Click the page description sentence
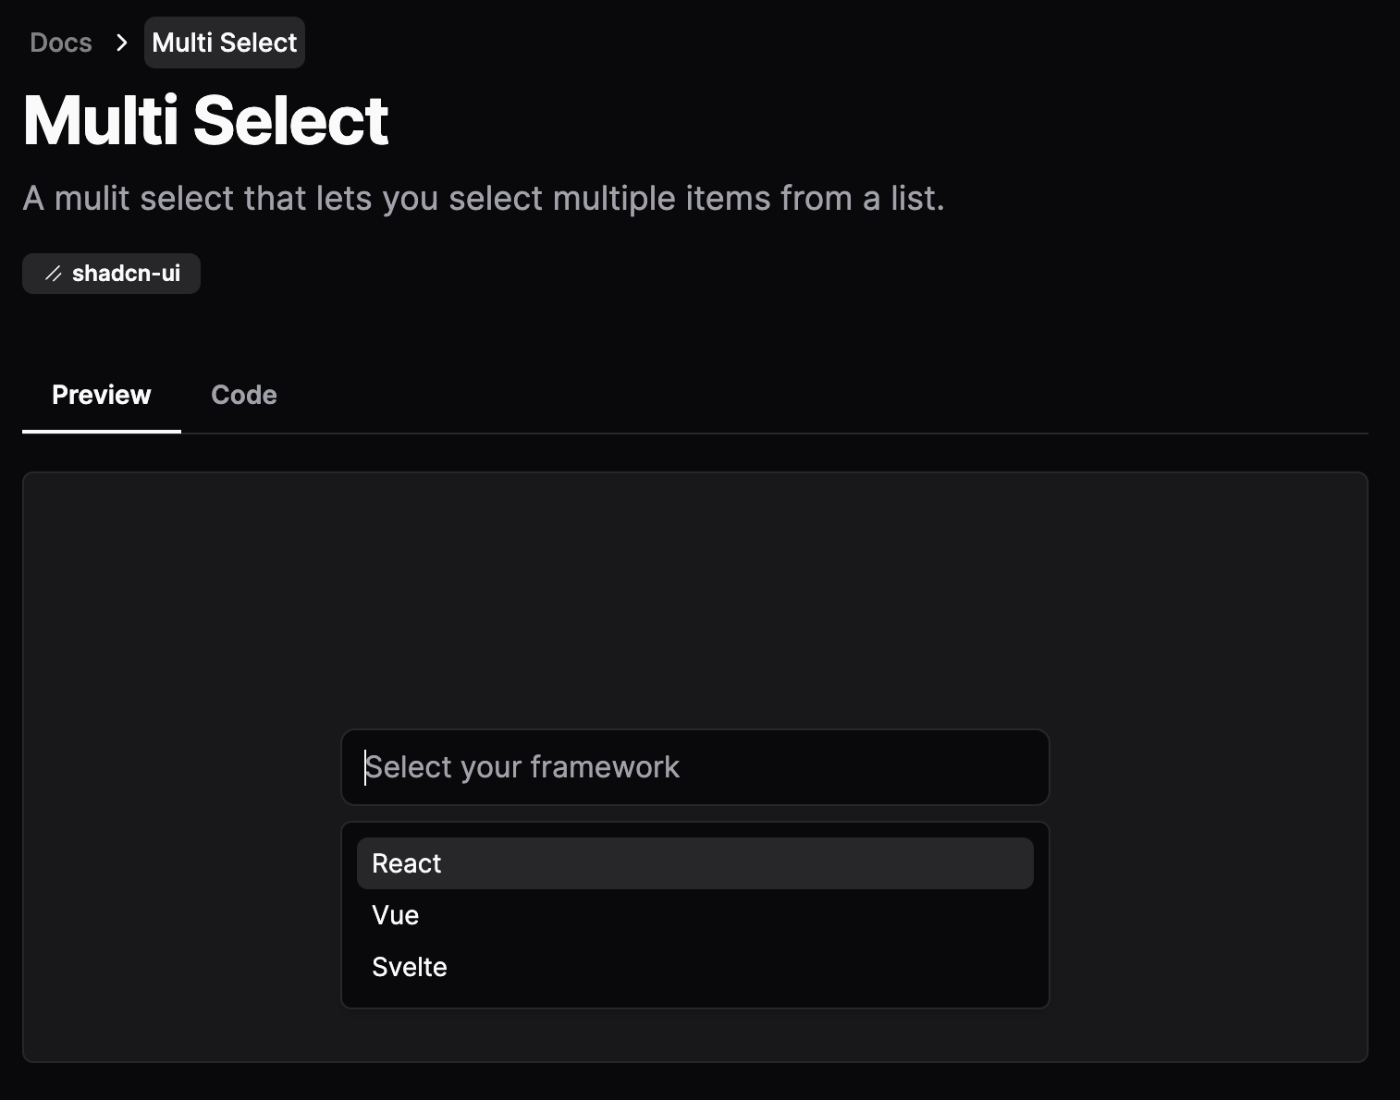 pyautogui.click(x=483, y=198)
